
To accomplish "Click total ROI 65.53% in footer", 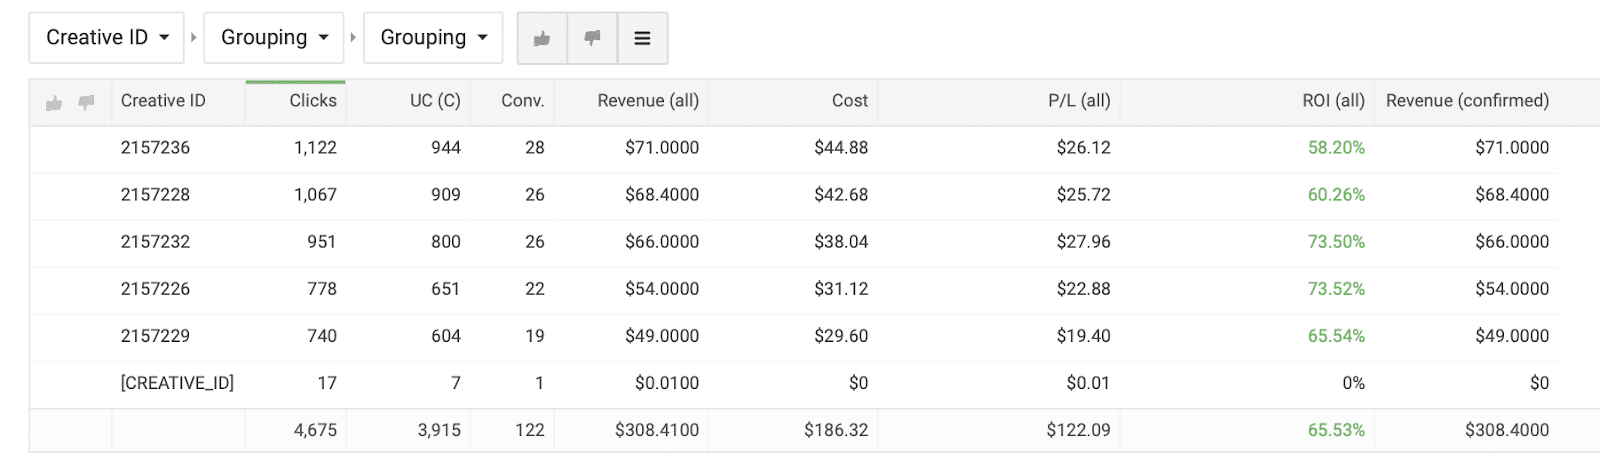I will [1336, 430].
